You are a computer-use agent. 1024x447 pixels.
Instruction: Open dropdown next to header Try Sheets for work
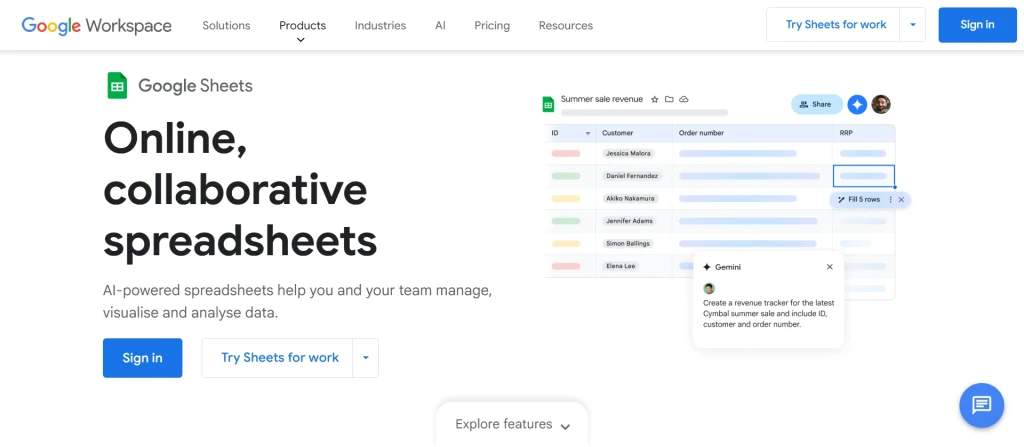912,25
